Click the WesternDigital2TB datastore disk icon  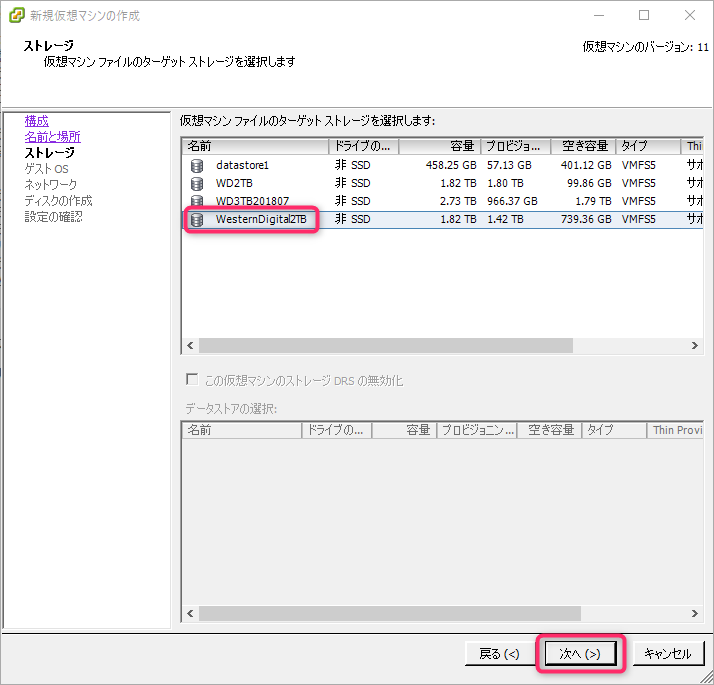tap(197, 220)
